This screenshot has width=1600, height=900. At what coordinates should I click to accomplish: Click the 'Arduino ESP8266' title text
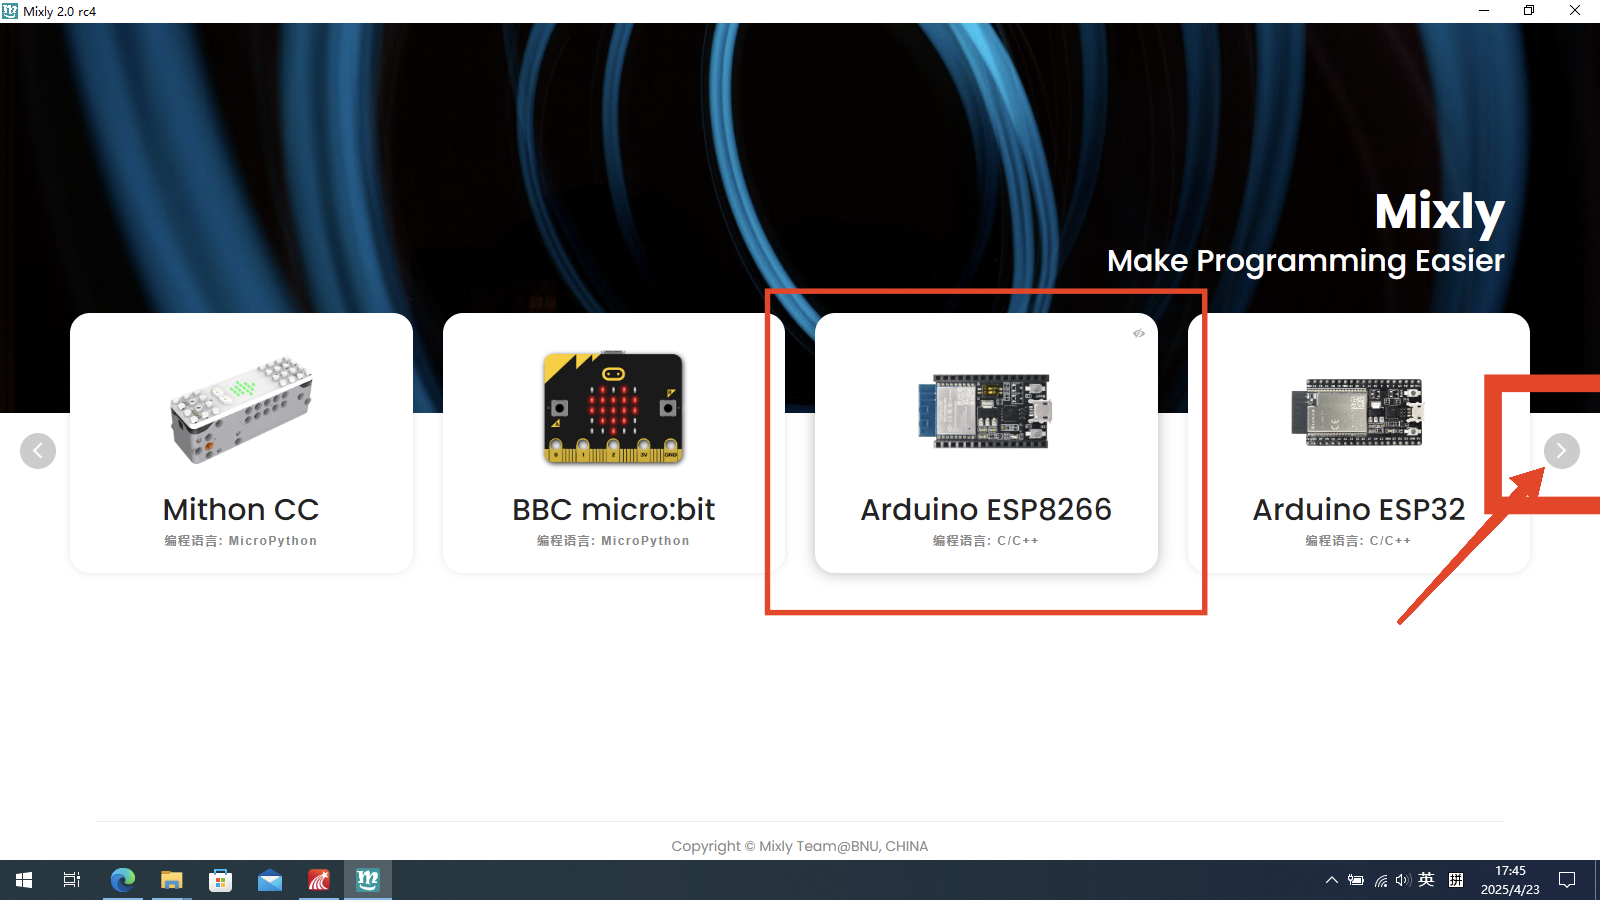986,510
